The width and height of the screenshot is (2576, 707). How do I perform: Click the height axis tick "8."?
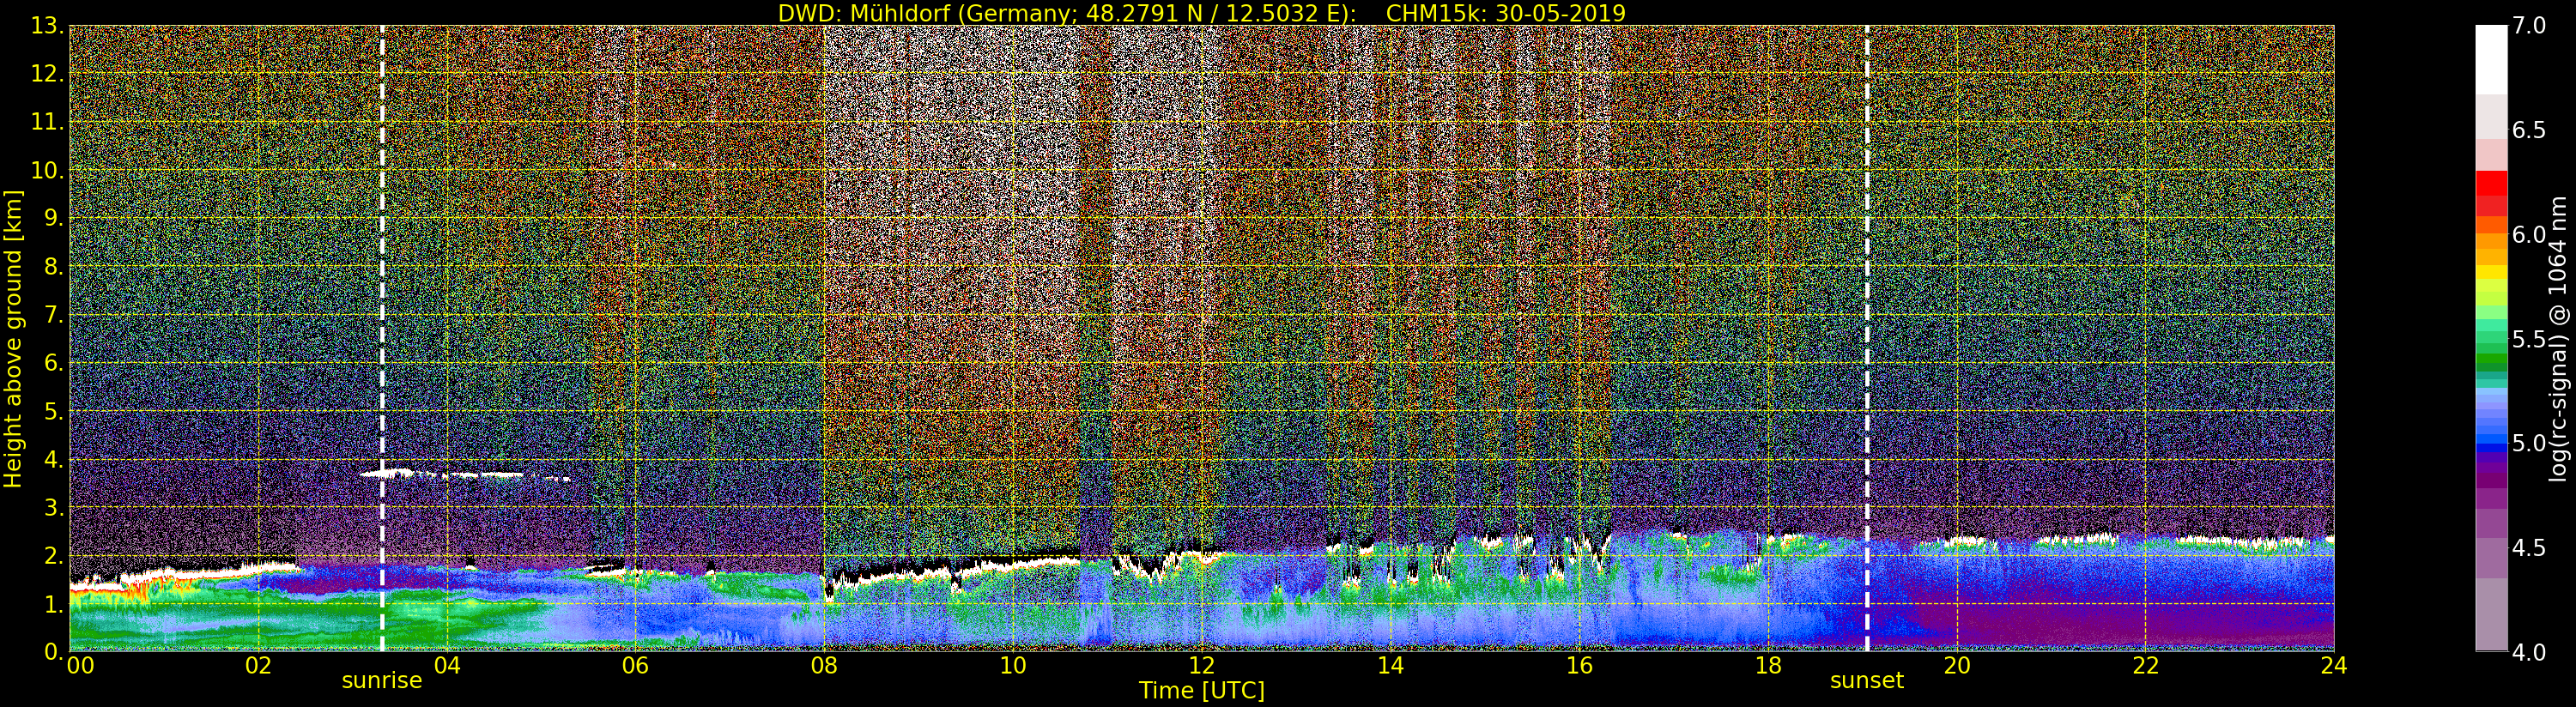click(x=53, y=267)
